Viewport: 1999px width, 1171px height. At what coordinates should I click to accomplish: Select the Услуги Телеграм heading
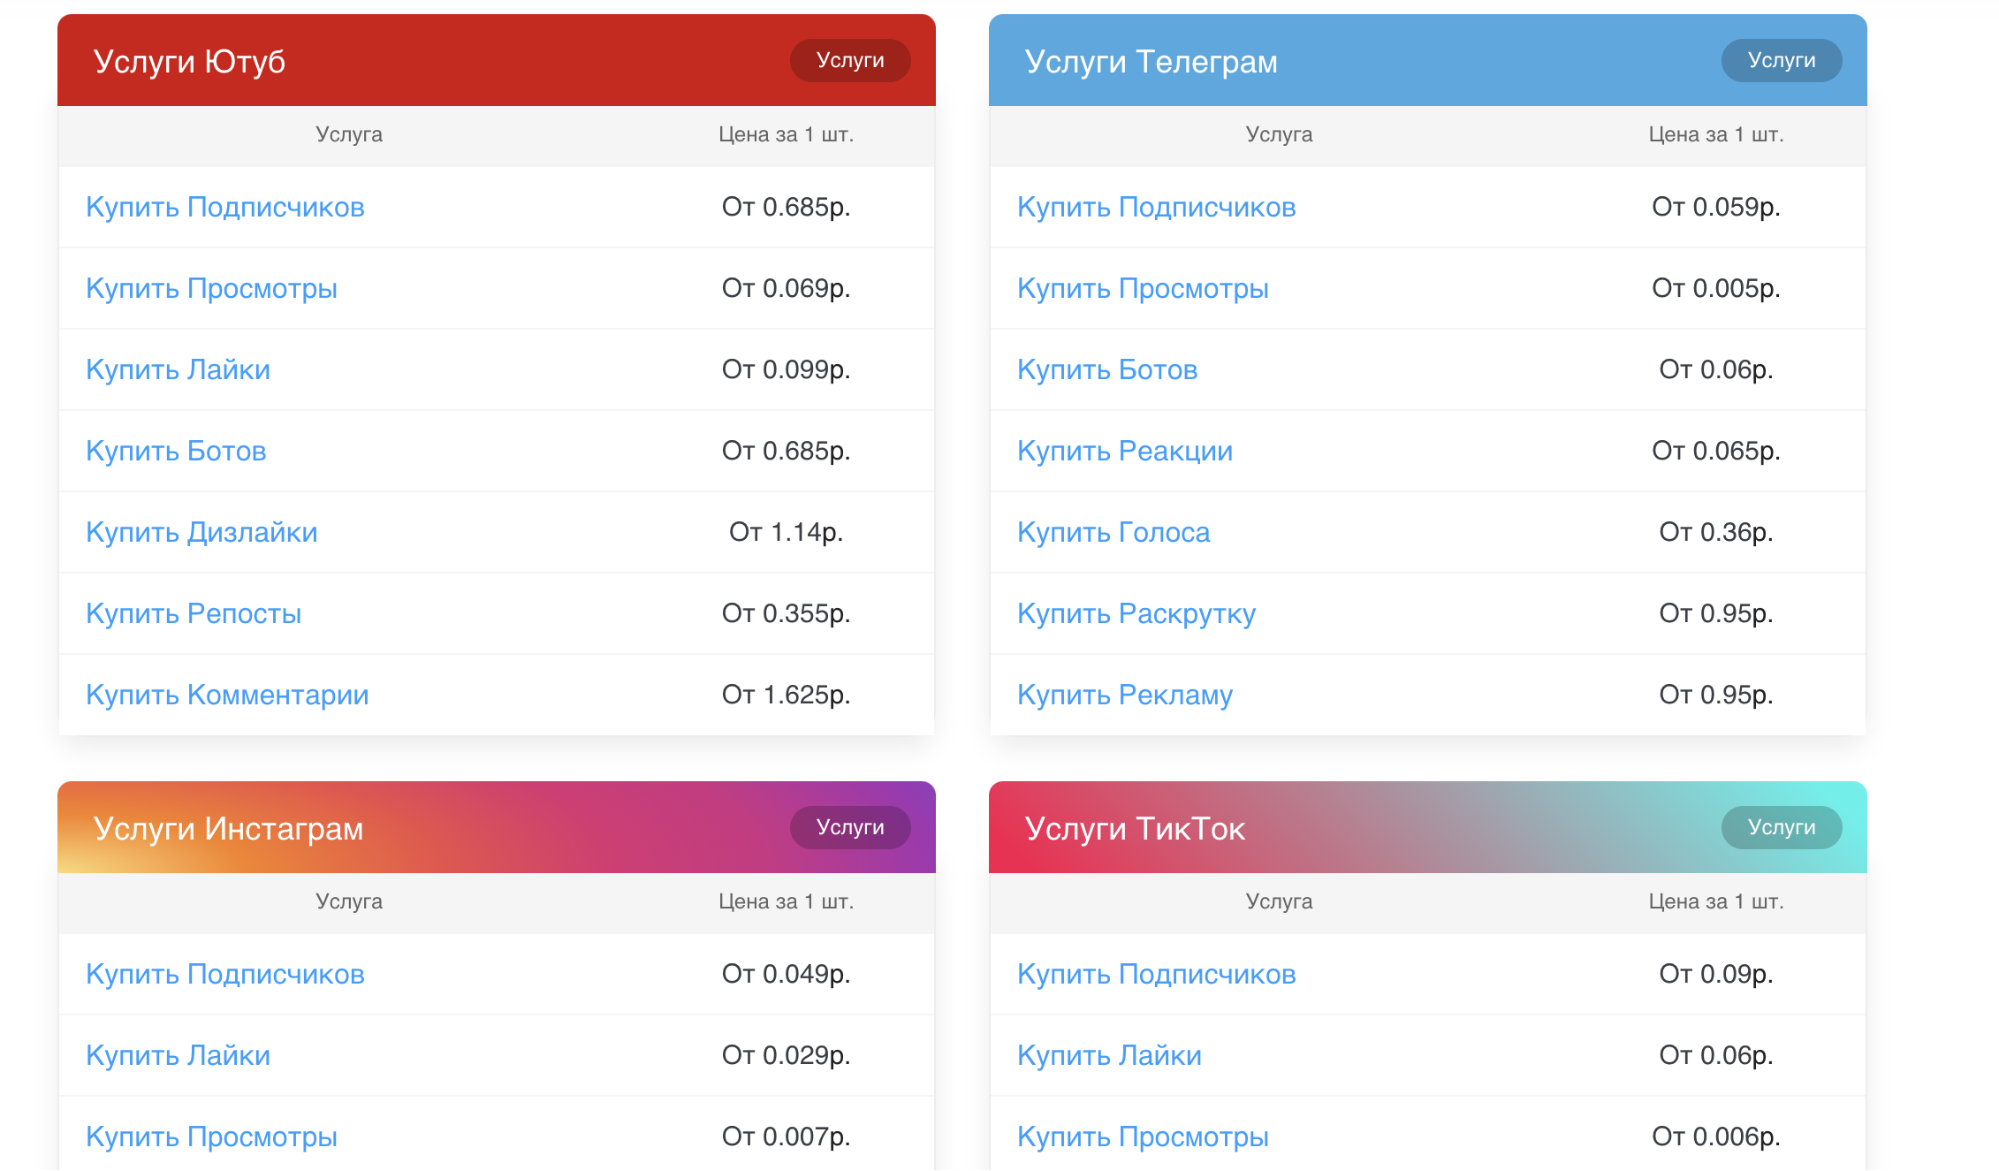1151,61
